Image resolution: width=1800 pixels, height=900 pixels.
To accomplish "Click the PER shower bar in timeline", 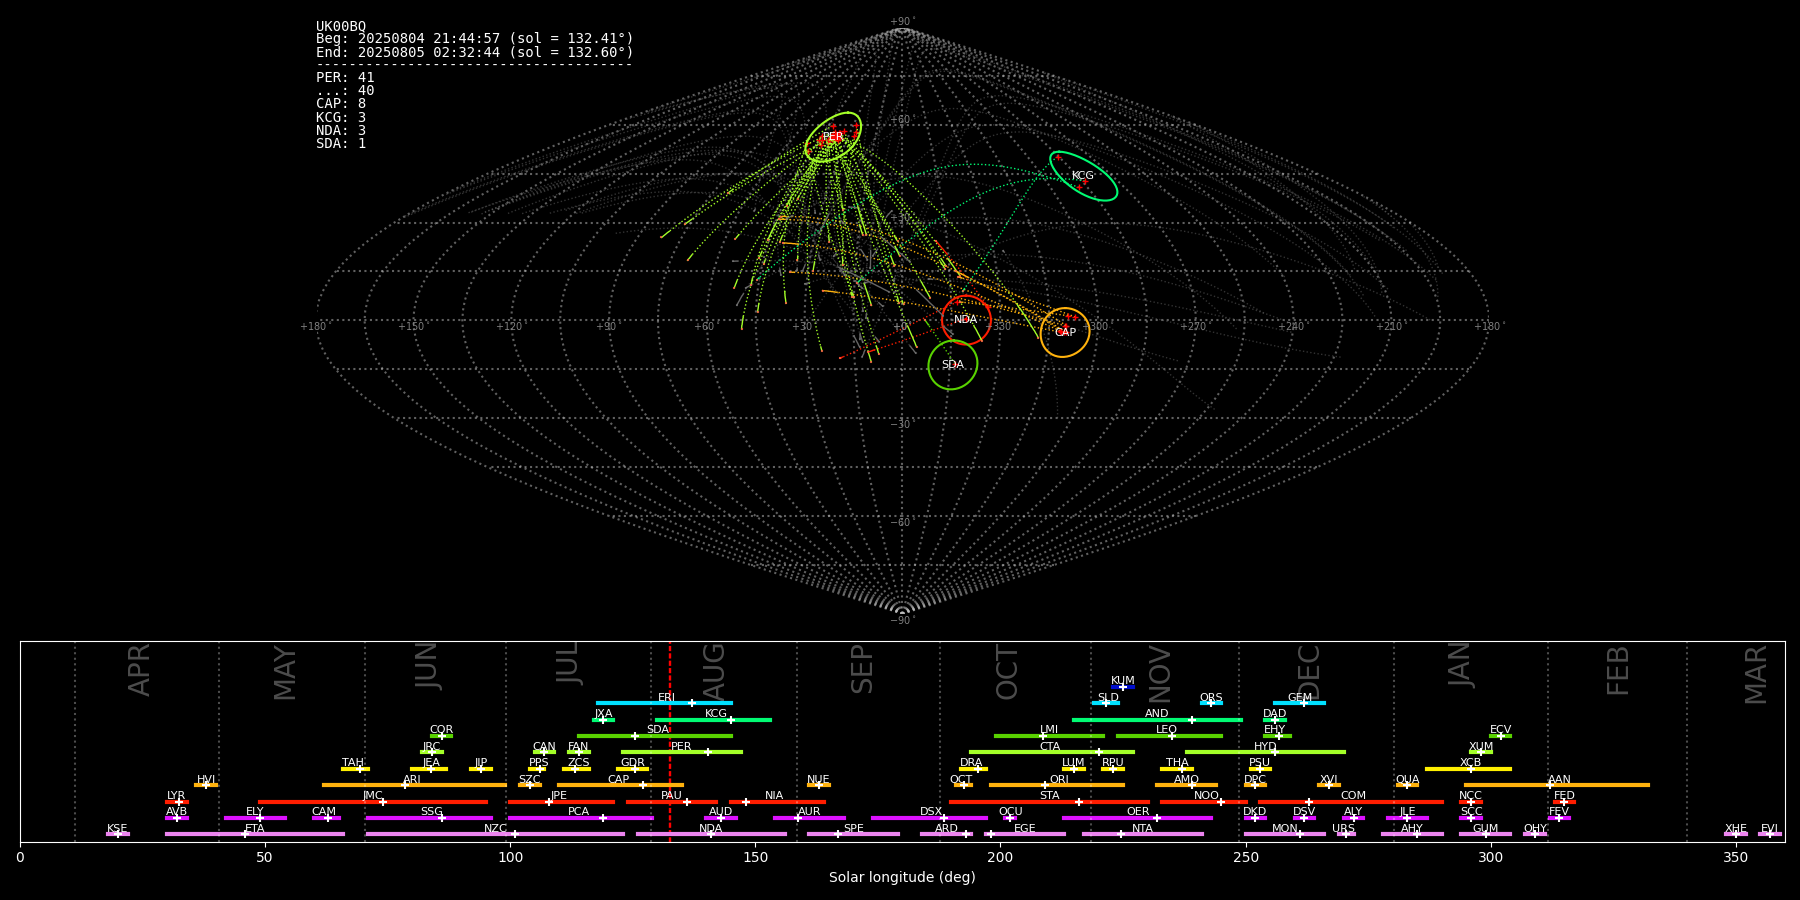I will click(682, 752).
